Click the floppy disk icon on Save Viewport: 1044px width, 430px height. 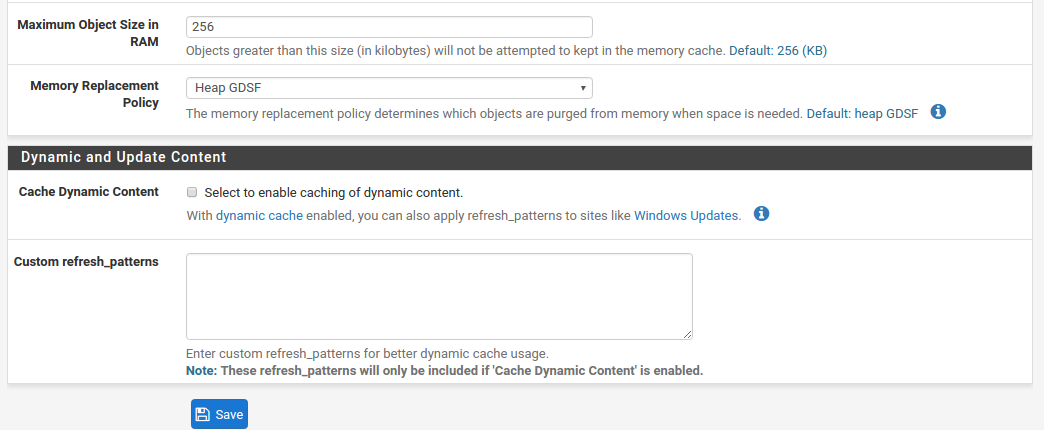[x=202, y=415]
